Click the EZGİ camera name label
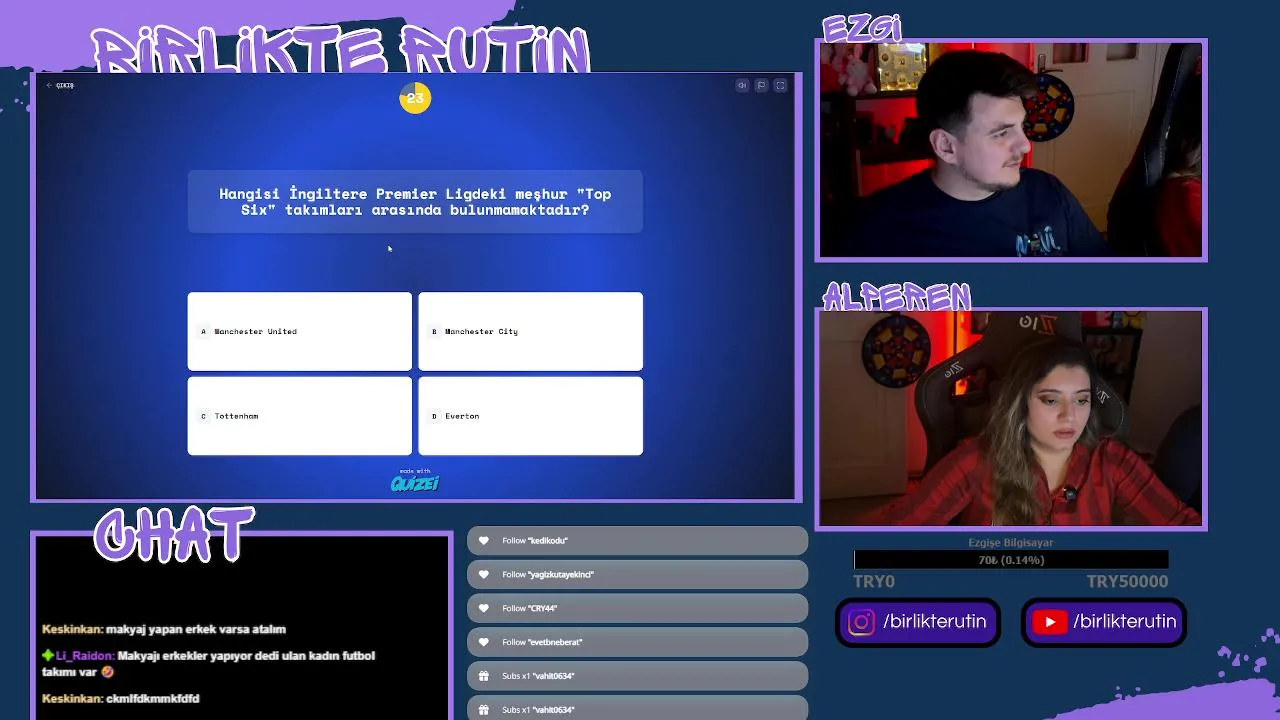This screenshot has height=720, width=1280. (862, 28)
